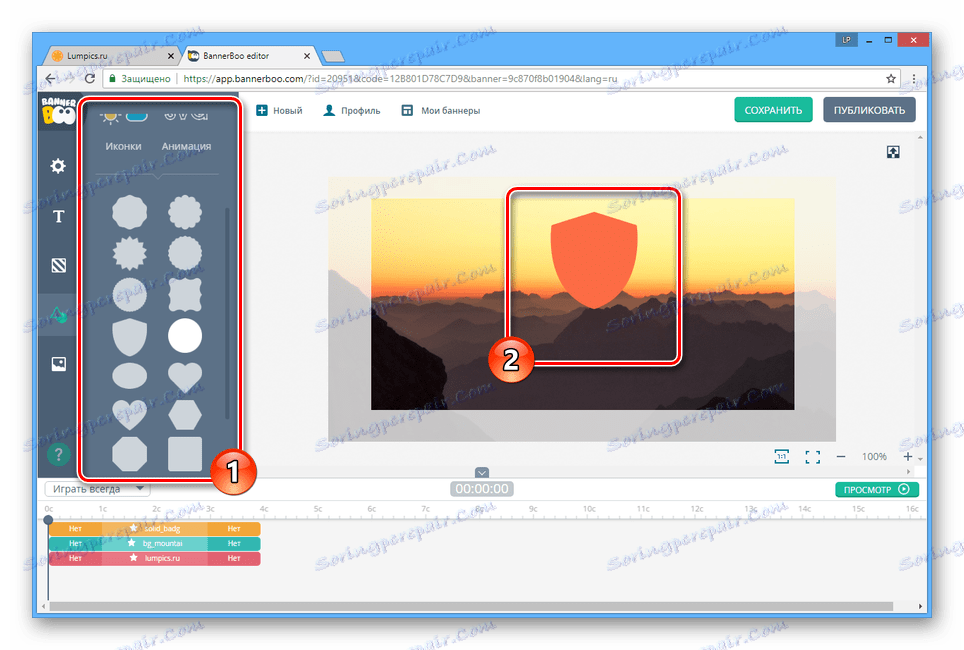Viewport: 964px width, 650px height.
Task: Zoom out with the minus icon
Action: pos(841,457)
